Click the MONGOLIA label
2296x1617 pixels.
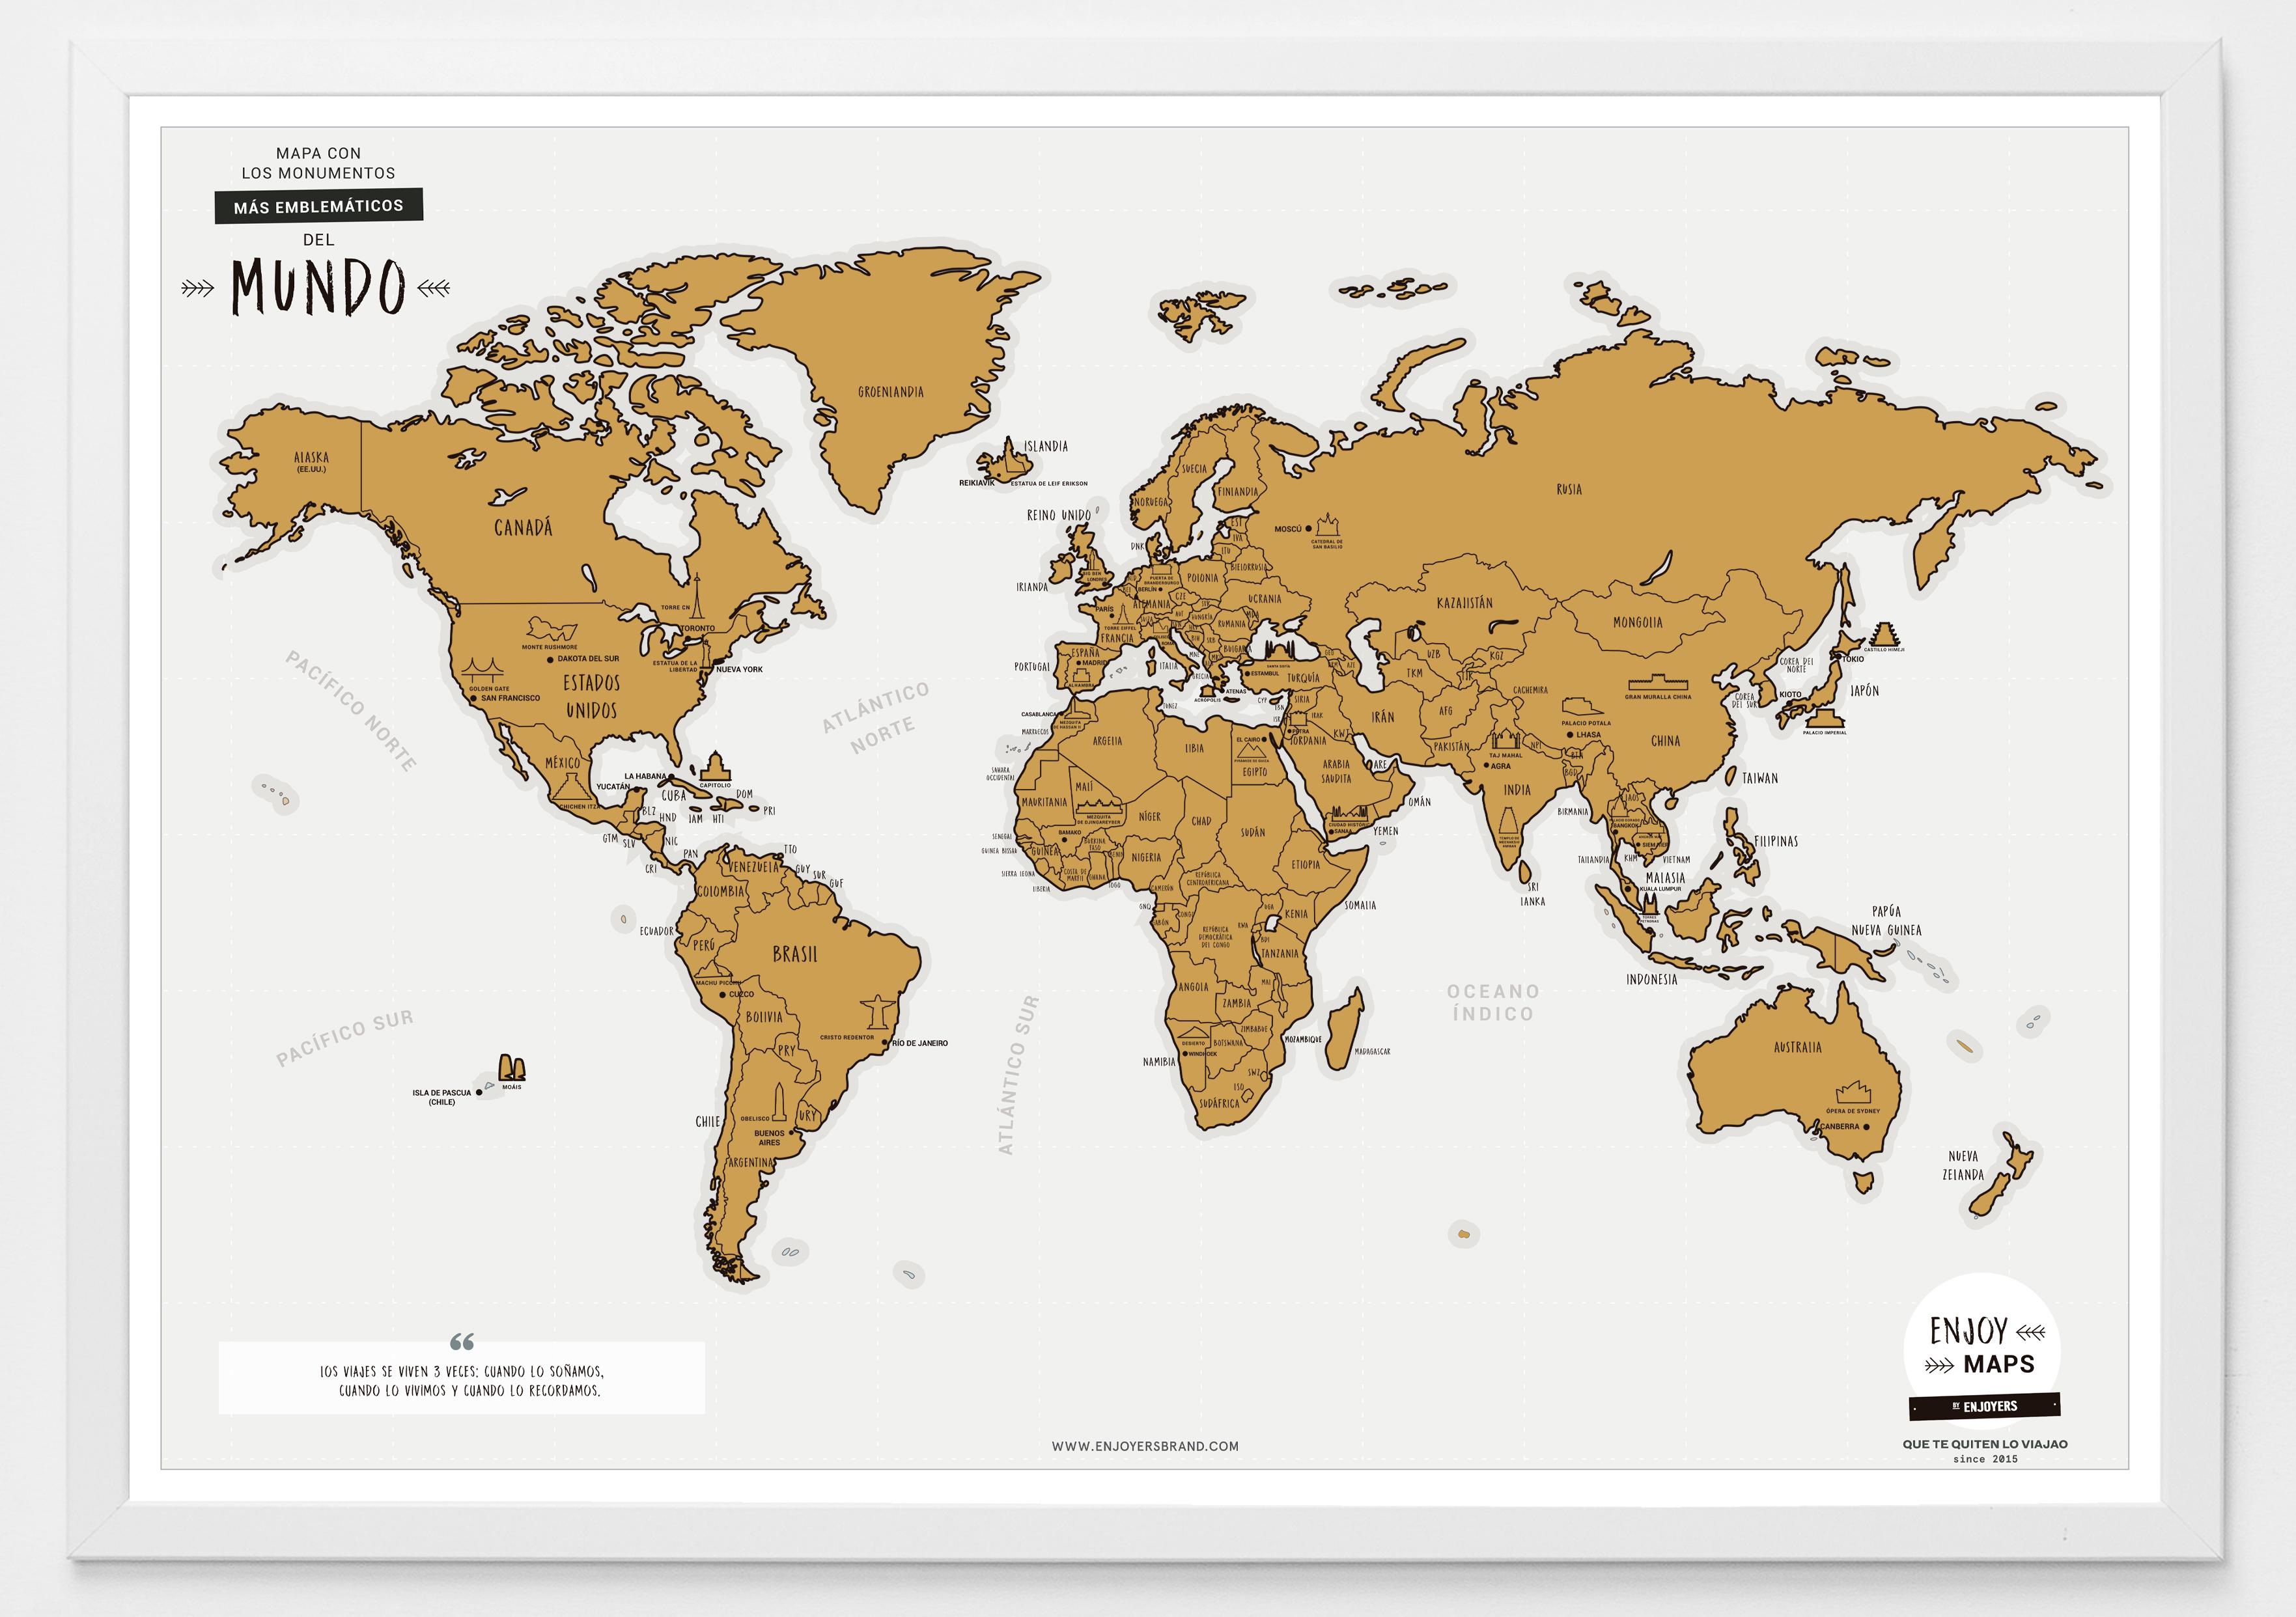1638,622
